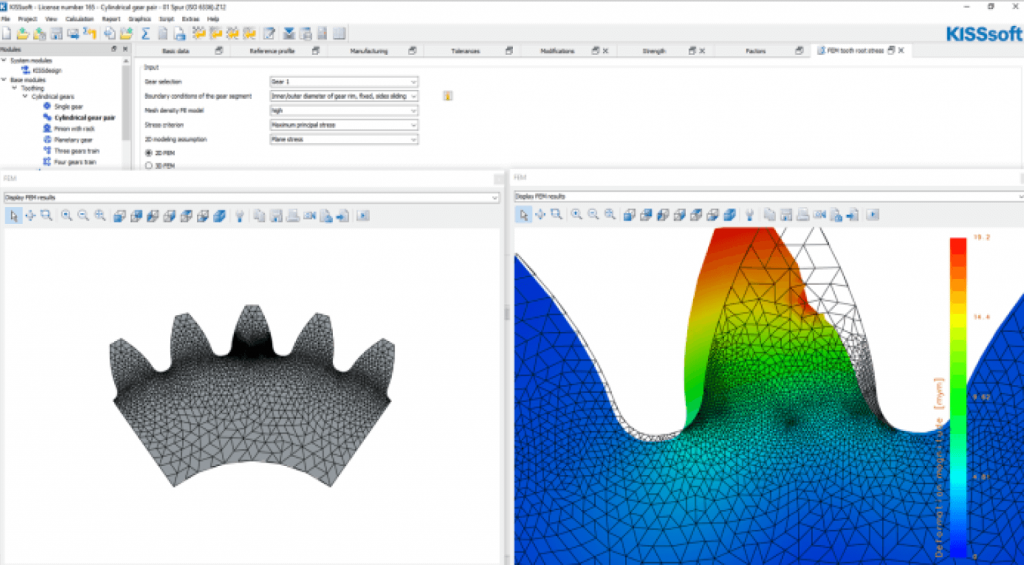Click zoom in magnifier in left FEM window
The width and height of the screenshot is (1024, 565).
pyautogui.click(x=67, y=216)
